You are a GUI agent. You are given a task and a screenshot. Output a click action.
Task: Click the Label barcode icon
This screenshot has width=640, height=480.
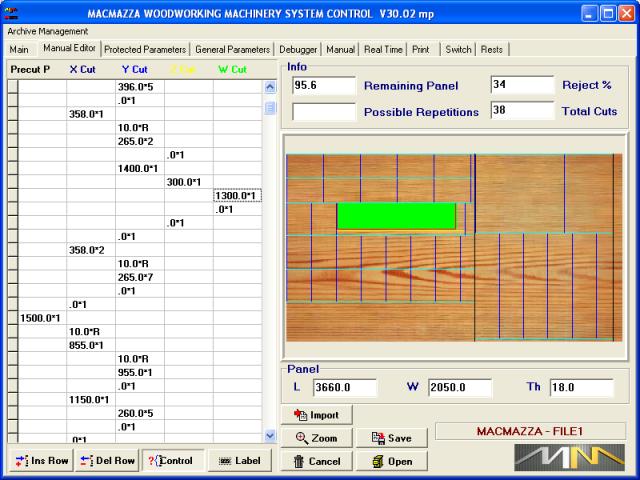[x=225, y=461]
